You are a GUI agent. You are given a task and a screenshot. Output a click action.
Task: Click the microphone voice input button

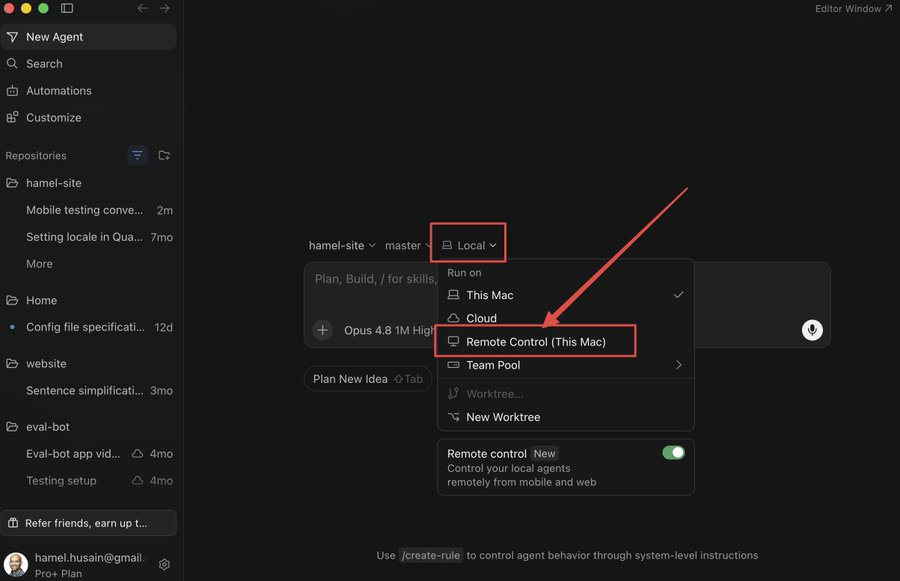click(x=812, y=330)
